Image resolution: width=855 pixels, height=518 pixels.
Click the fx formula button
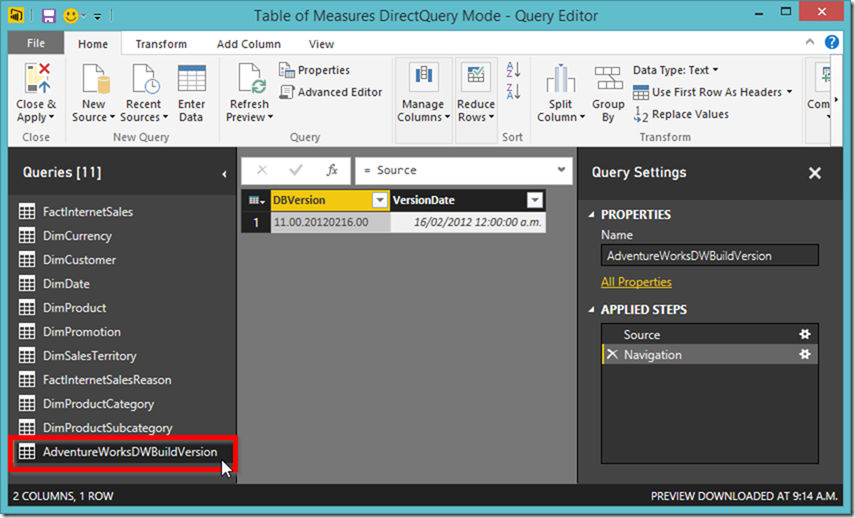click(x=332, y=170)
